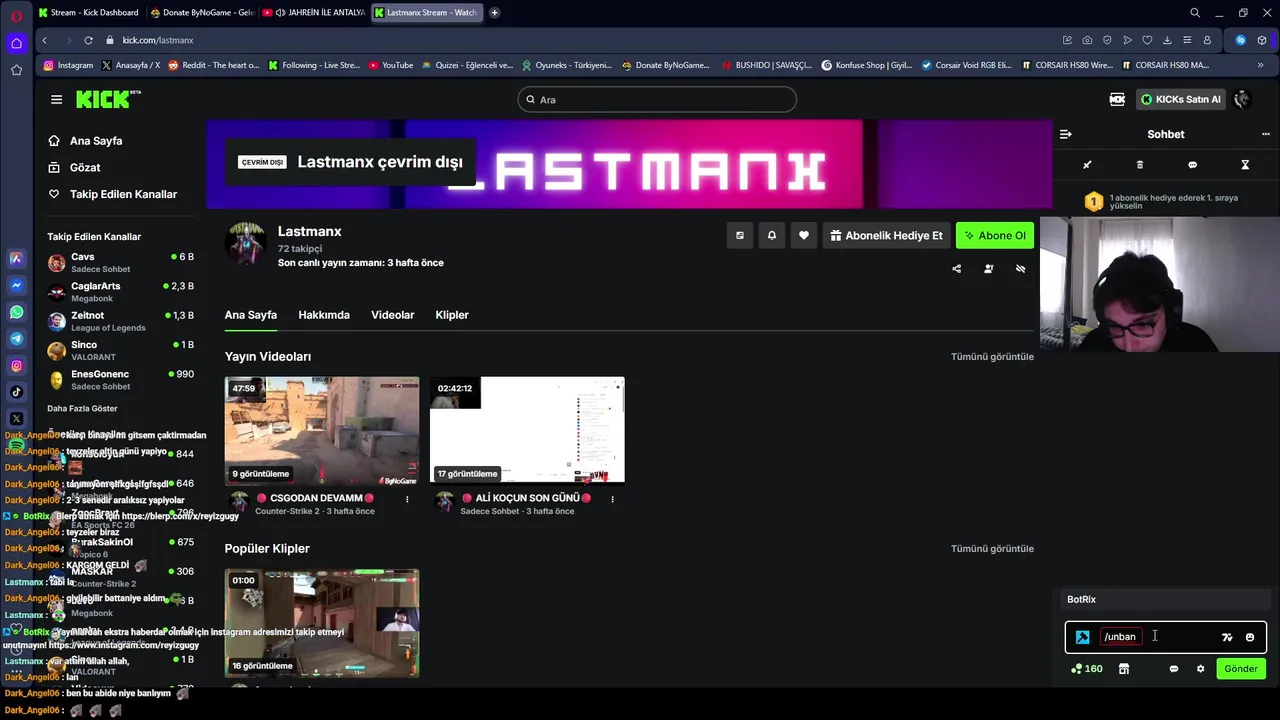Clear chat using the trash icon
This screenshot has height=720, width=1280.
coord(1140,165)
